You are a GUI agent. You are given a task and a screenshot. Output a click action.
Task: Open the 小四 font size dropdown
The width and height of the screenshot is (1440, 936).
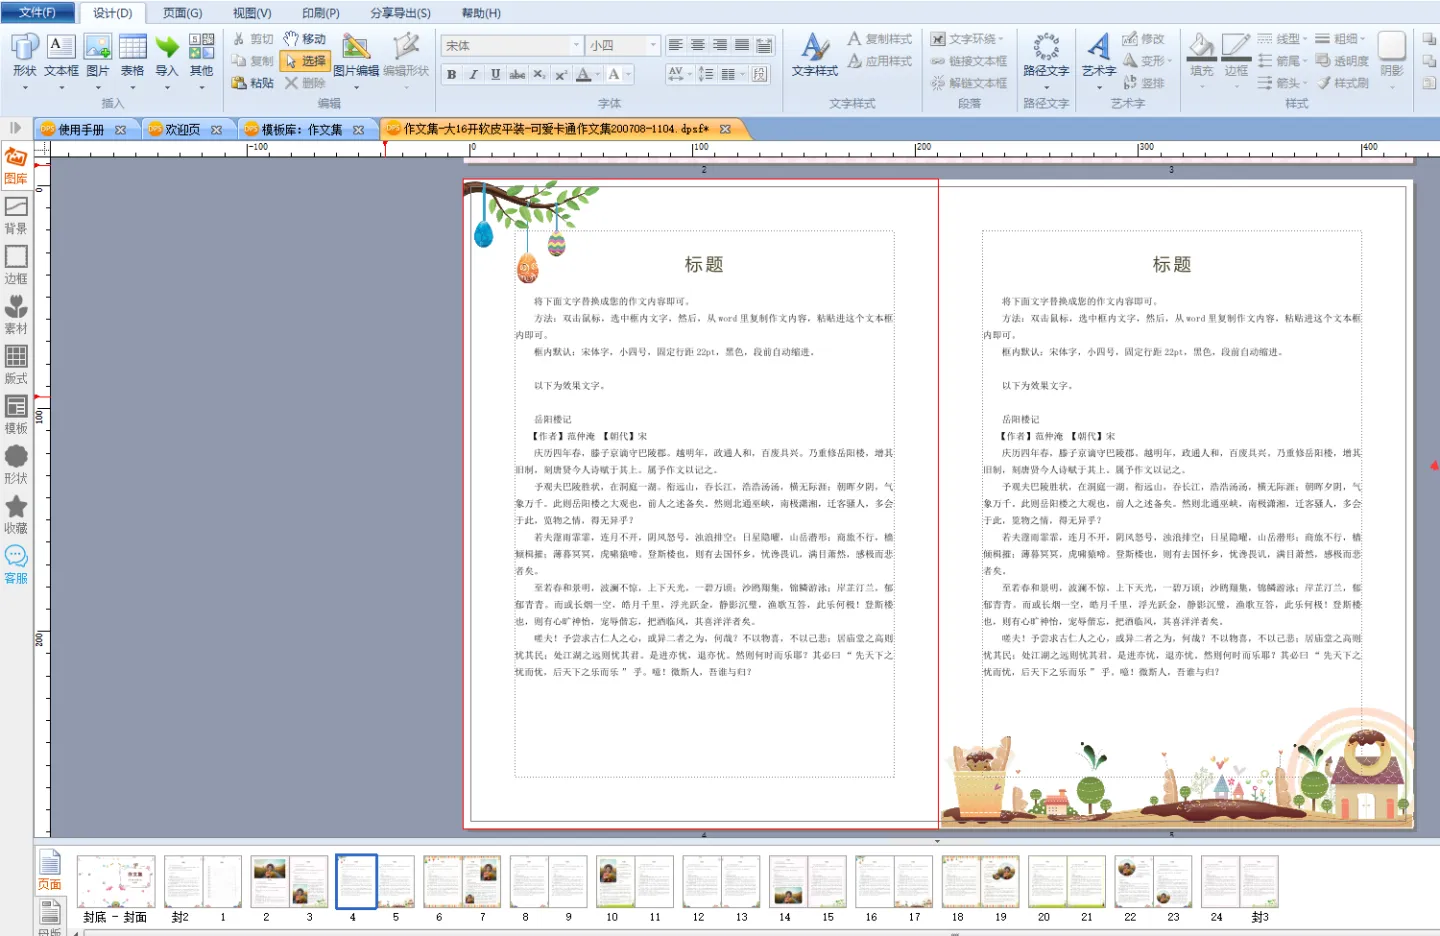(653, 45)
